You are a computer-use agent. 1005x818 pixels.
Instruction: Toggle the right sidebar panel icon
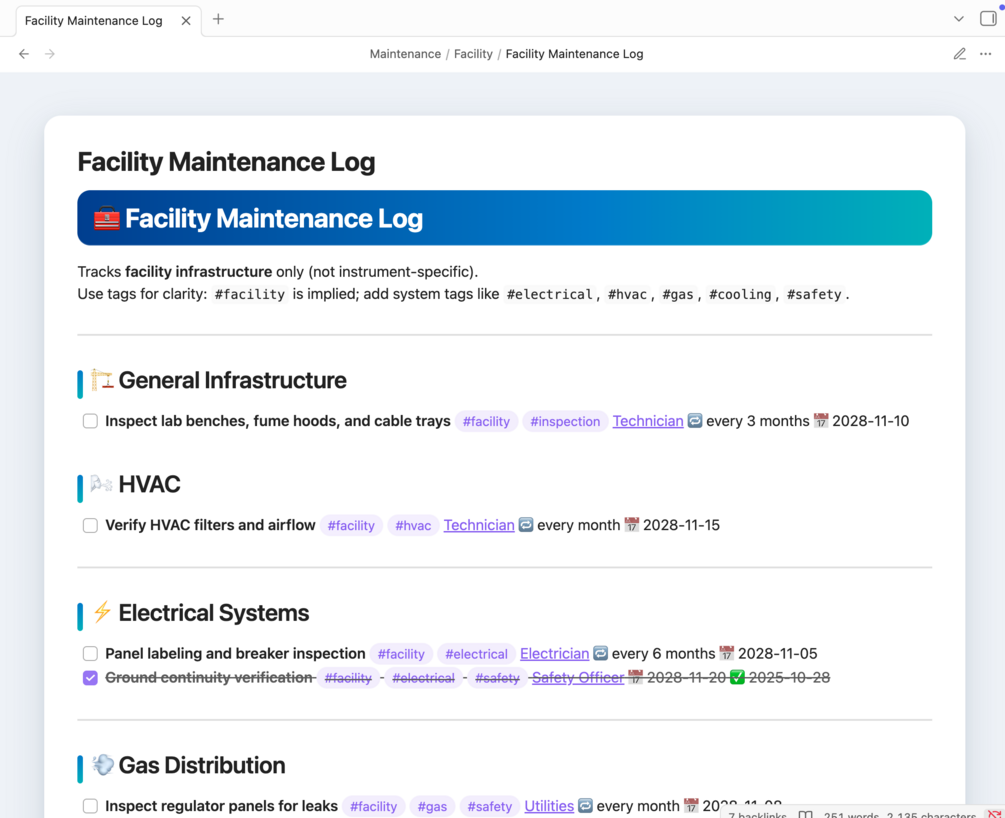[988, 19]
